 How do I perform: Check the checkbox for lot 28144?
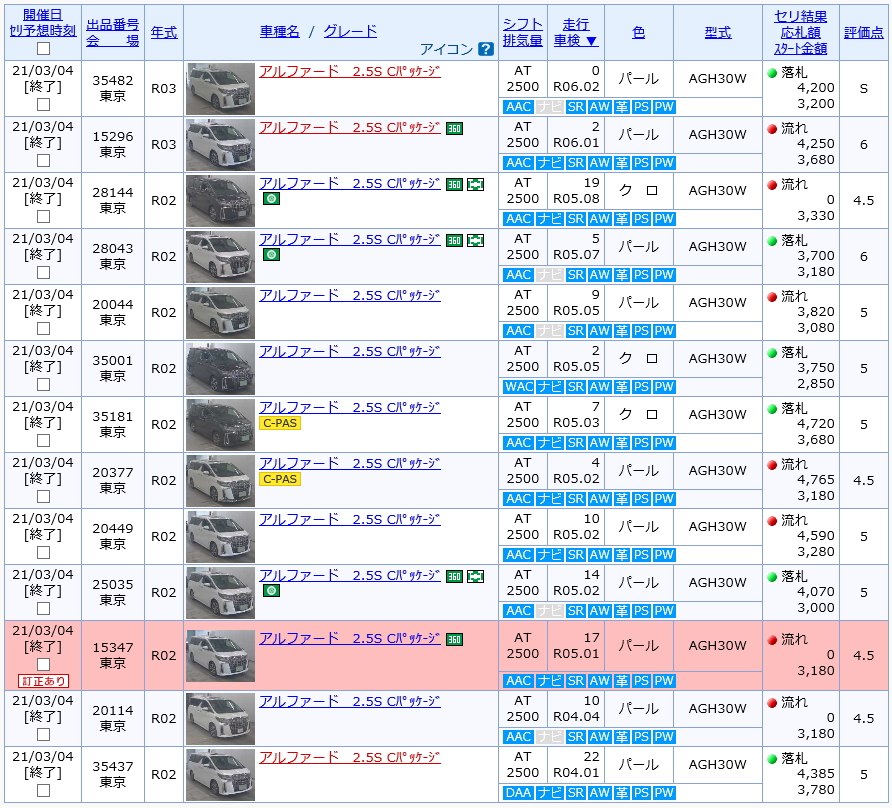43,217
